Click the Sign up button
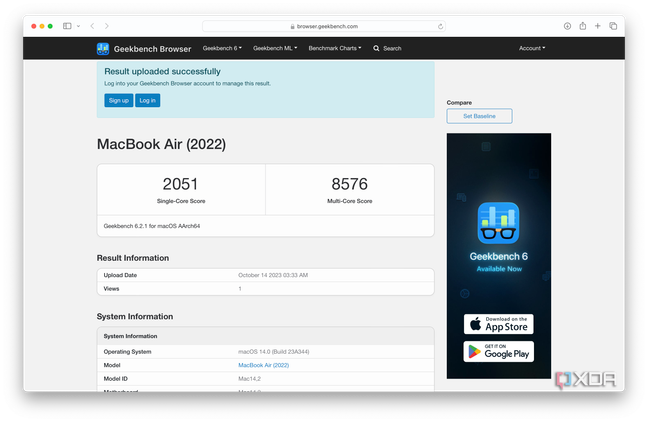This screenshot has height=422, width=648. point(119,100)
